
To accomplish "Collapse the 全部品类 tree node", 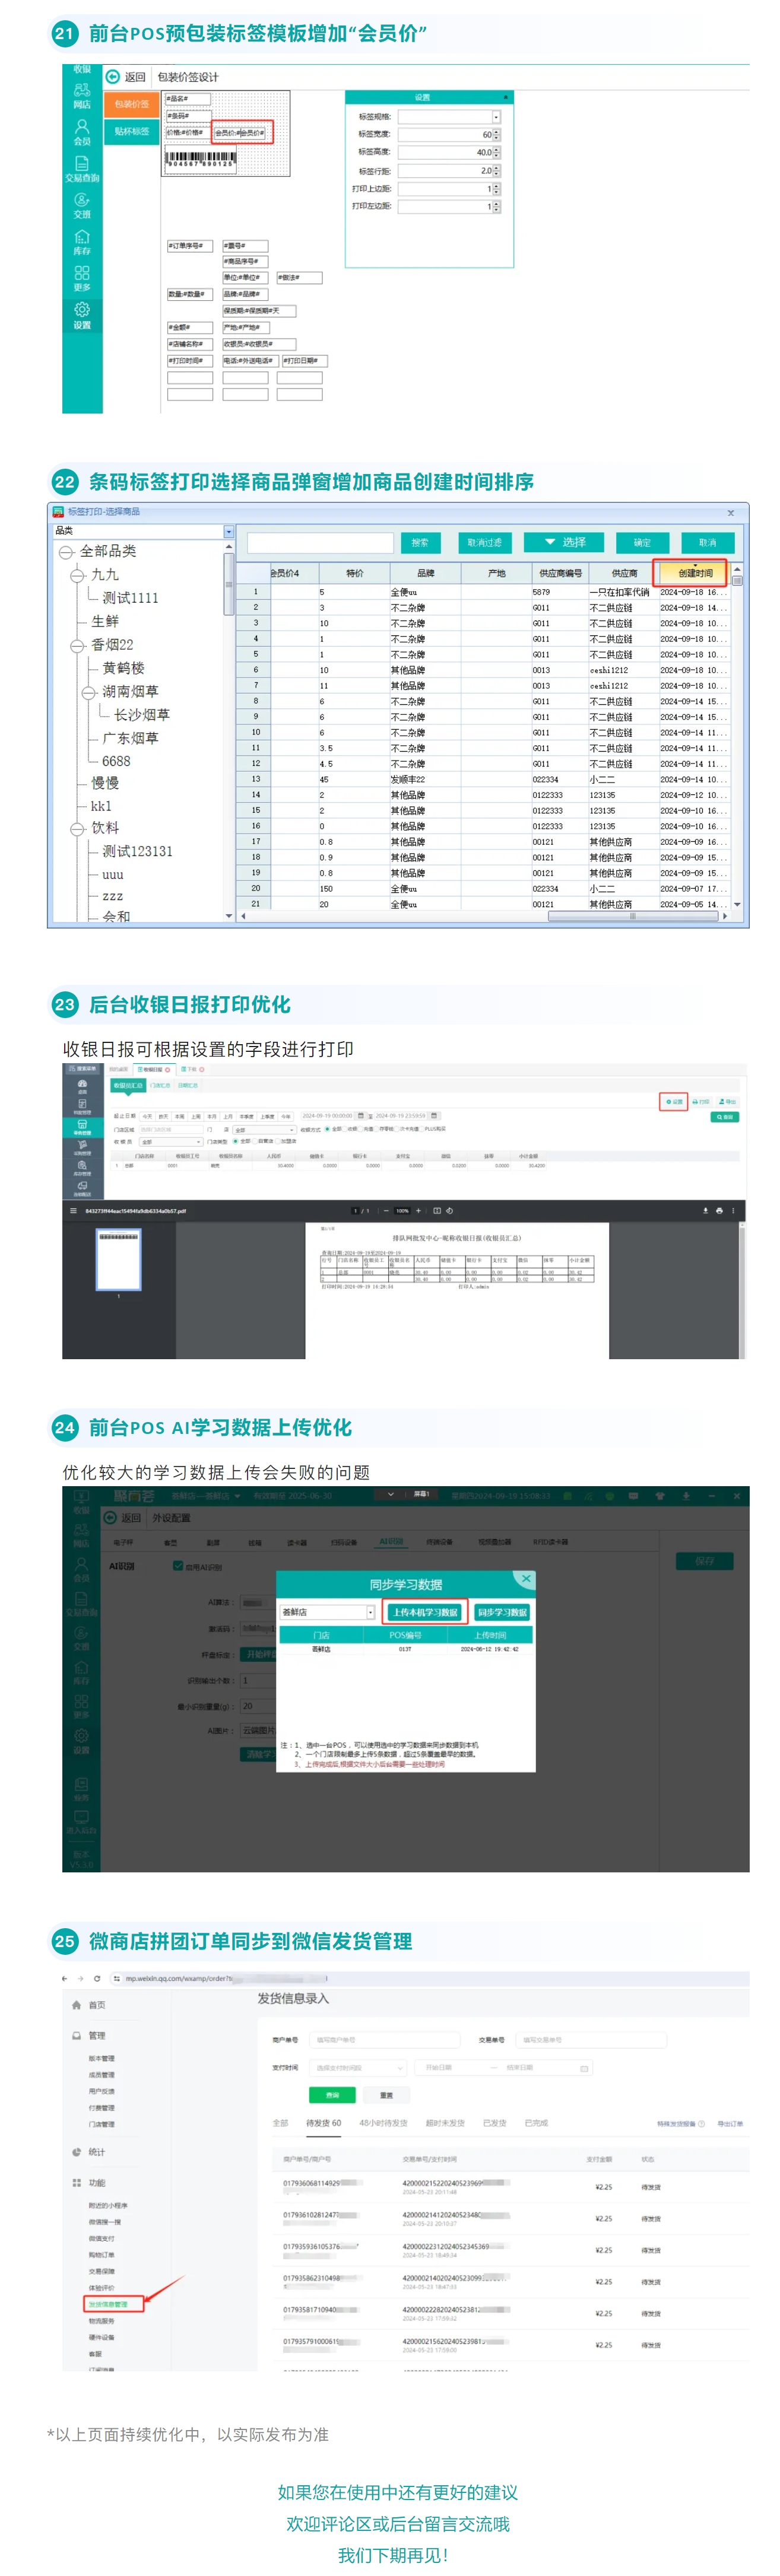I will 66,552.
